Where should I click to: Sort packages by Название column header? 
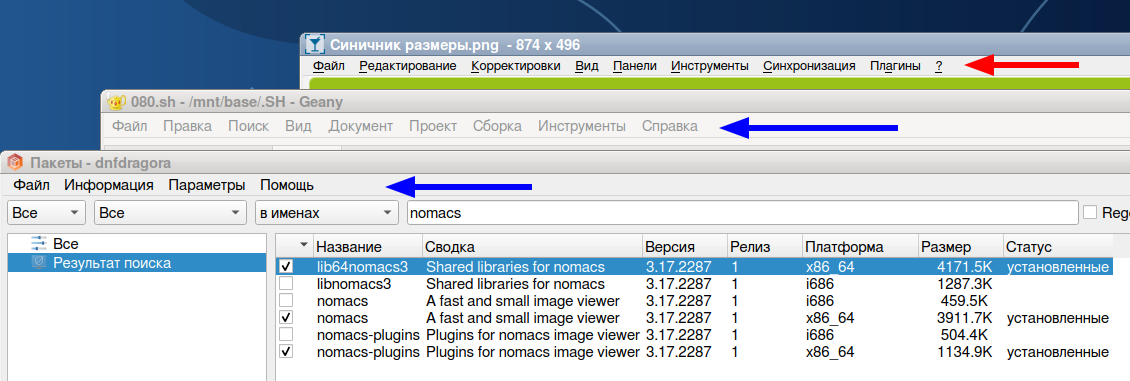(x=368, y=247)
